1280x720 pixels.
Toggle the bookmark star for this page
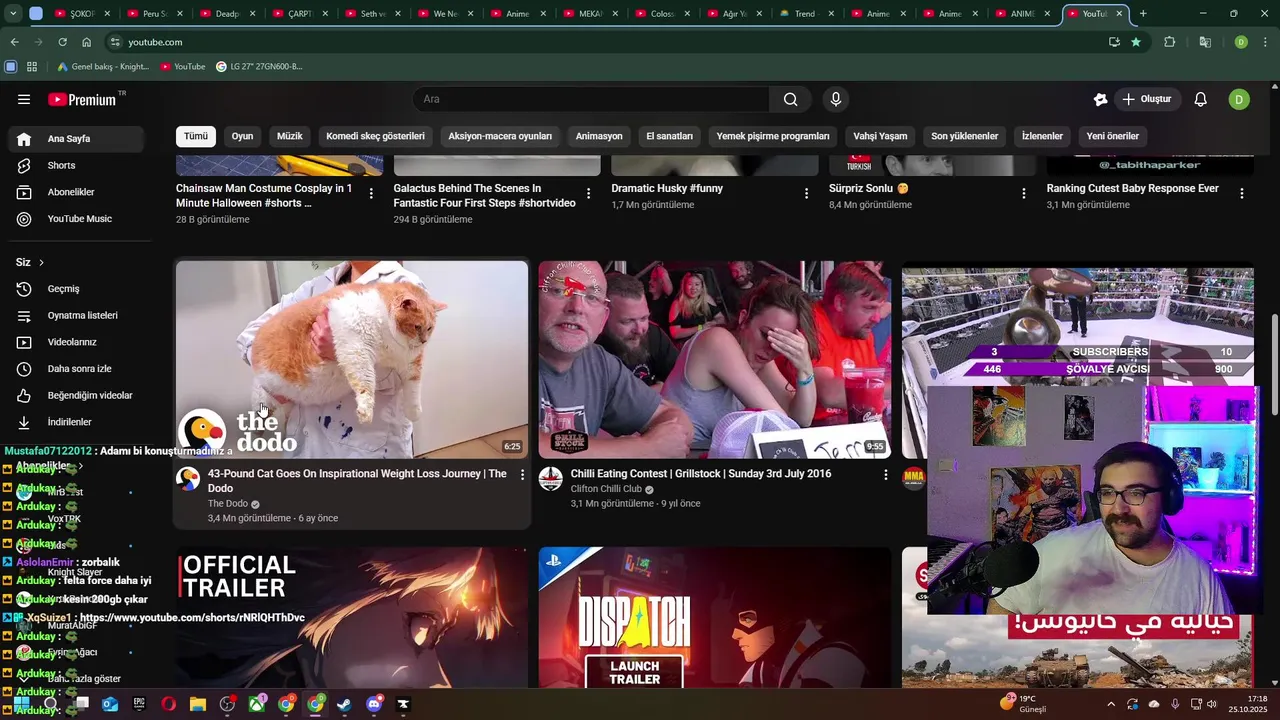[x=1136, y=42]
